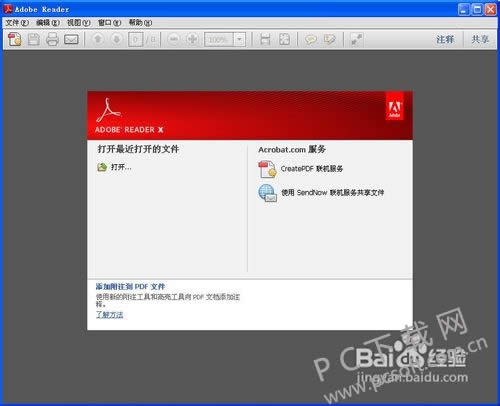Image resolution: width=500 pixels, height=406 pixels.
Task: Click 使用 SendNow 联机服务共享文件 link
Action: 333,192
